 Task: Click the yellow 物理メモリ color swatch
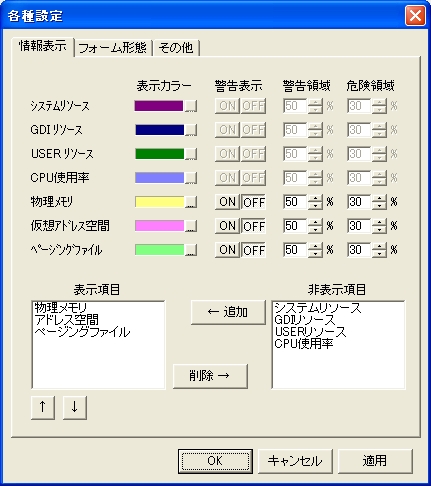(160, 202)
